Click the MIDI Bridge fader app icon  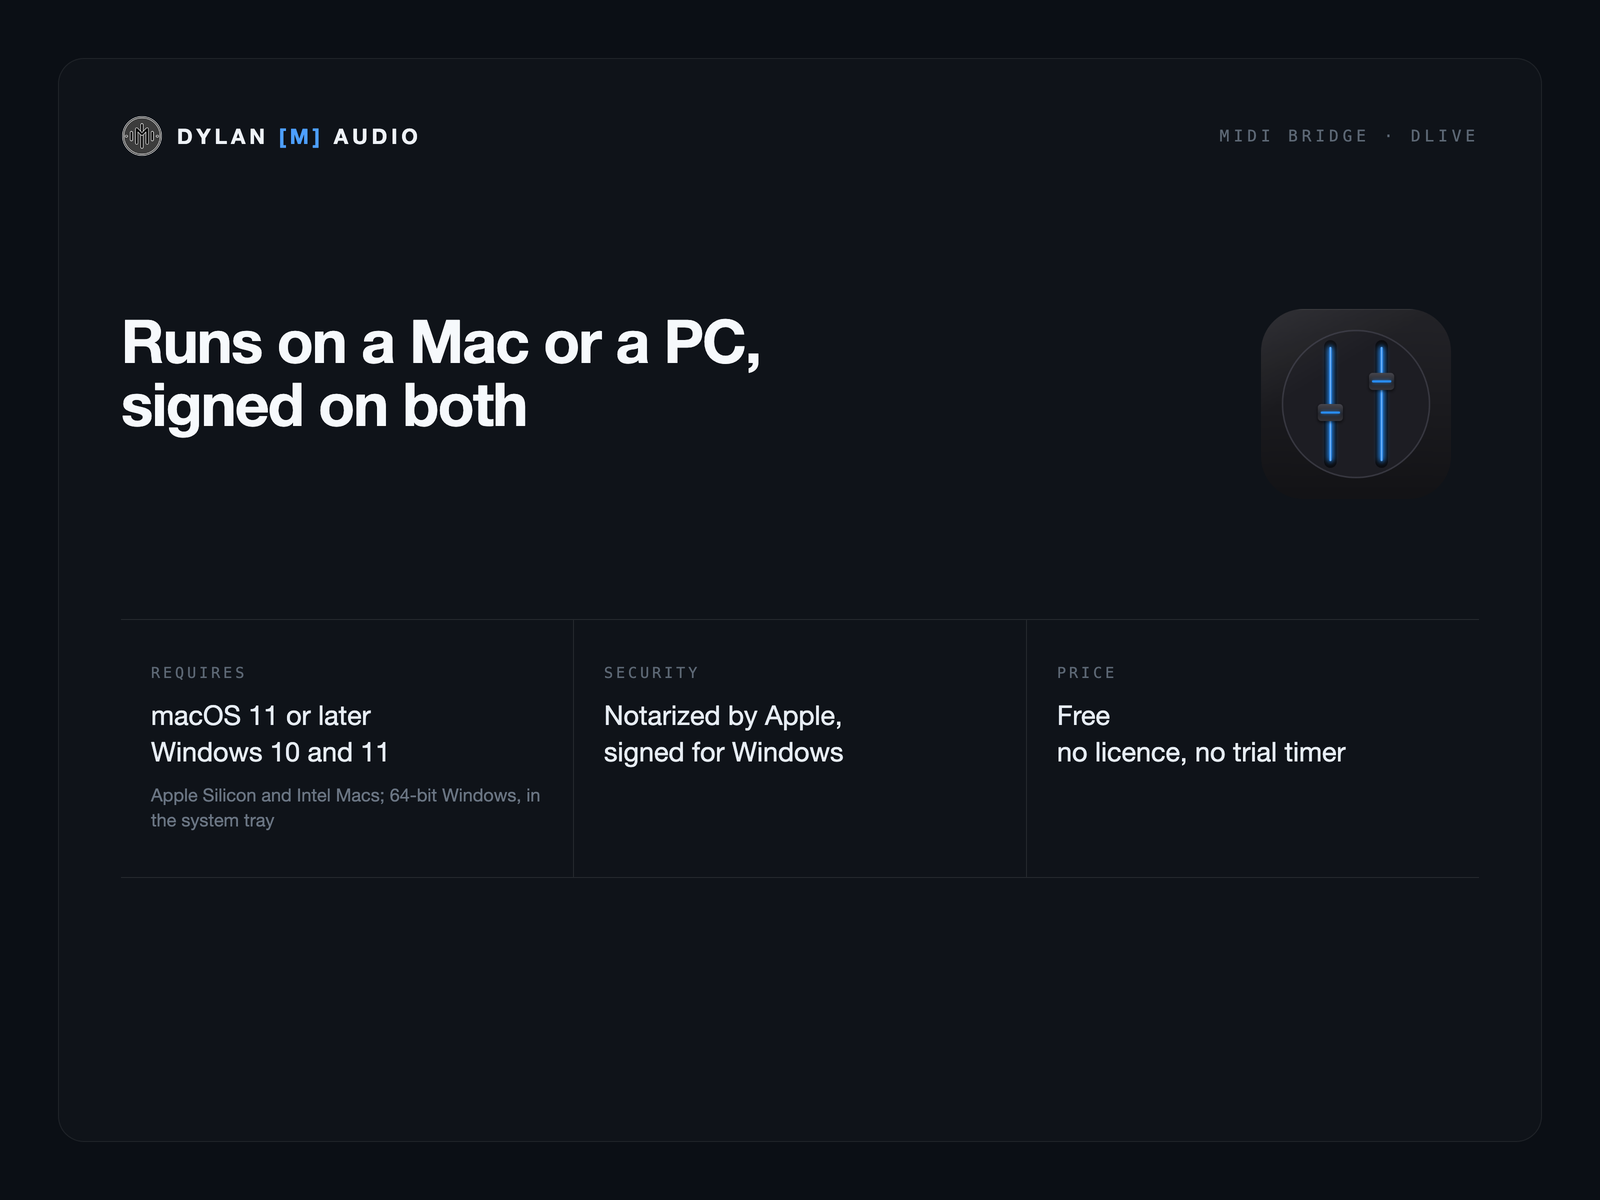pyautogui.click(x=1355, y=404)
